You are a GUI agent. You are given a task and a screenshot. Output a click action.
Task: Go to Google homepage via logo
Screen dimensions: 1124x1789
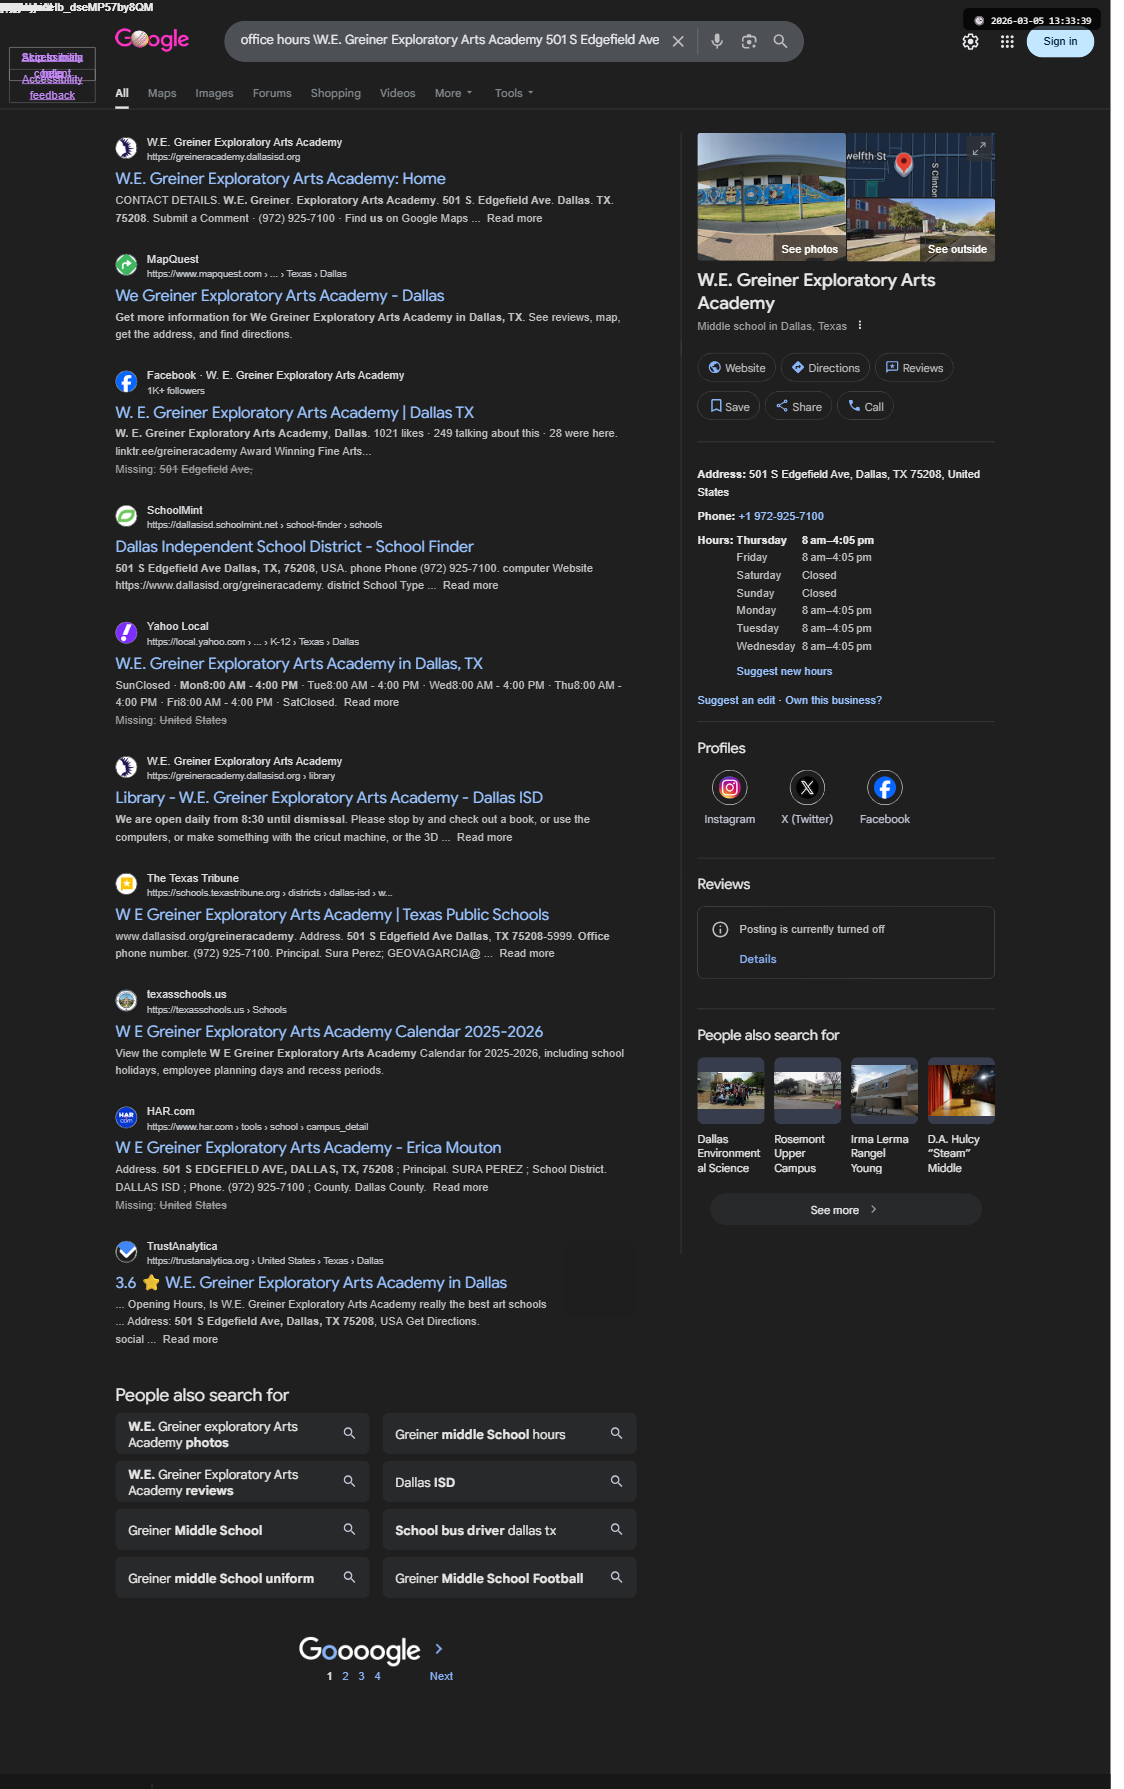pos(152,39)
